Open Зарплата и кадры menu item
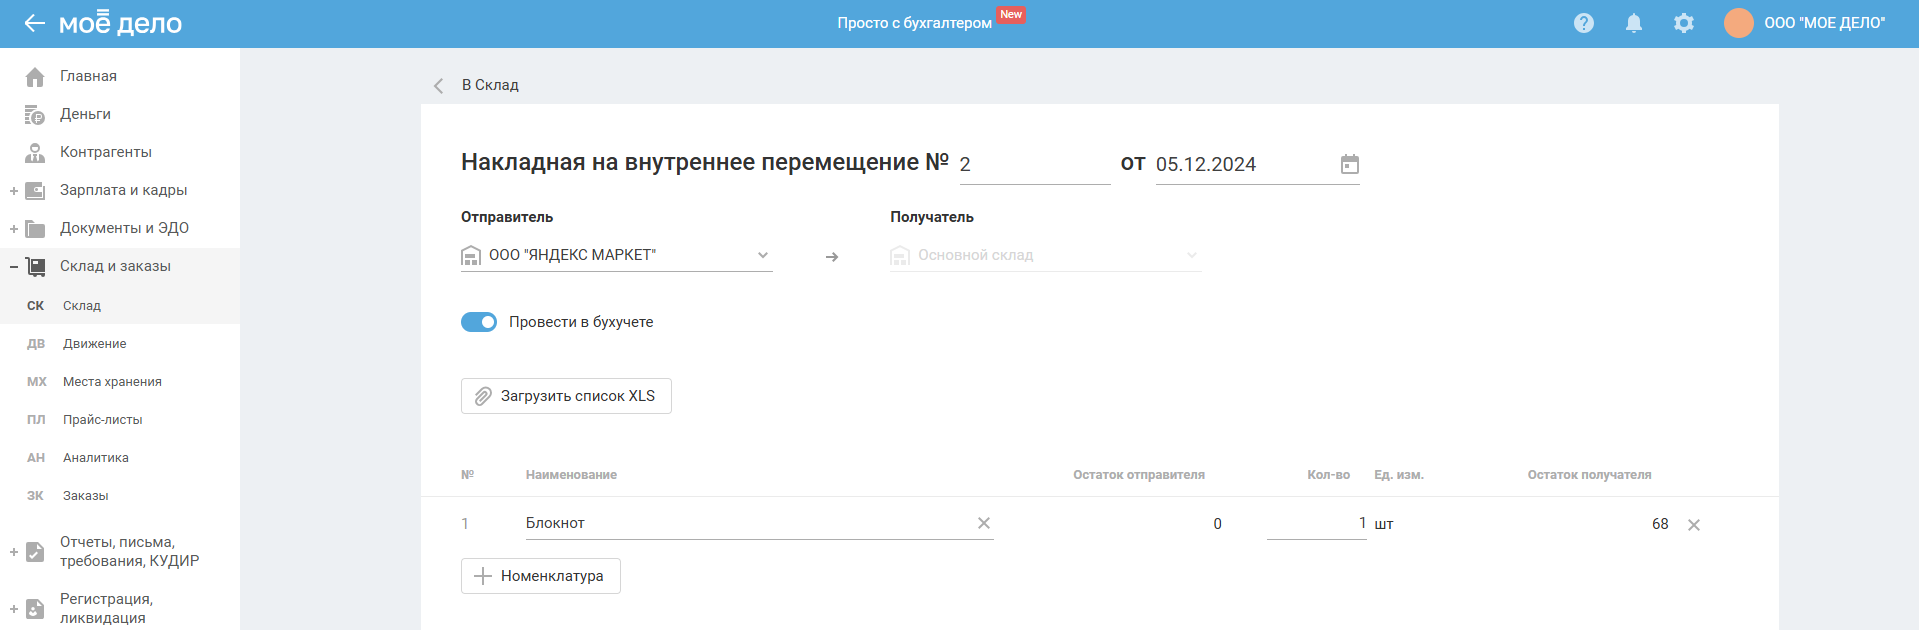 pos(123,190)
